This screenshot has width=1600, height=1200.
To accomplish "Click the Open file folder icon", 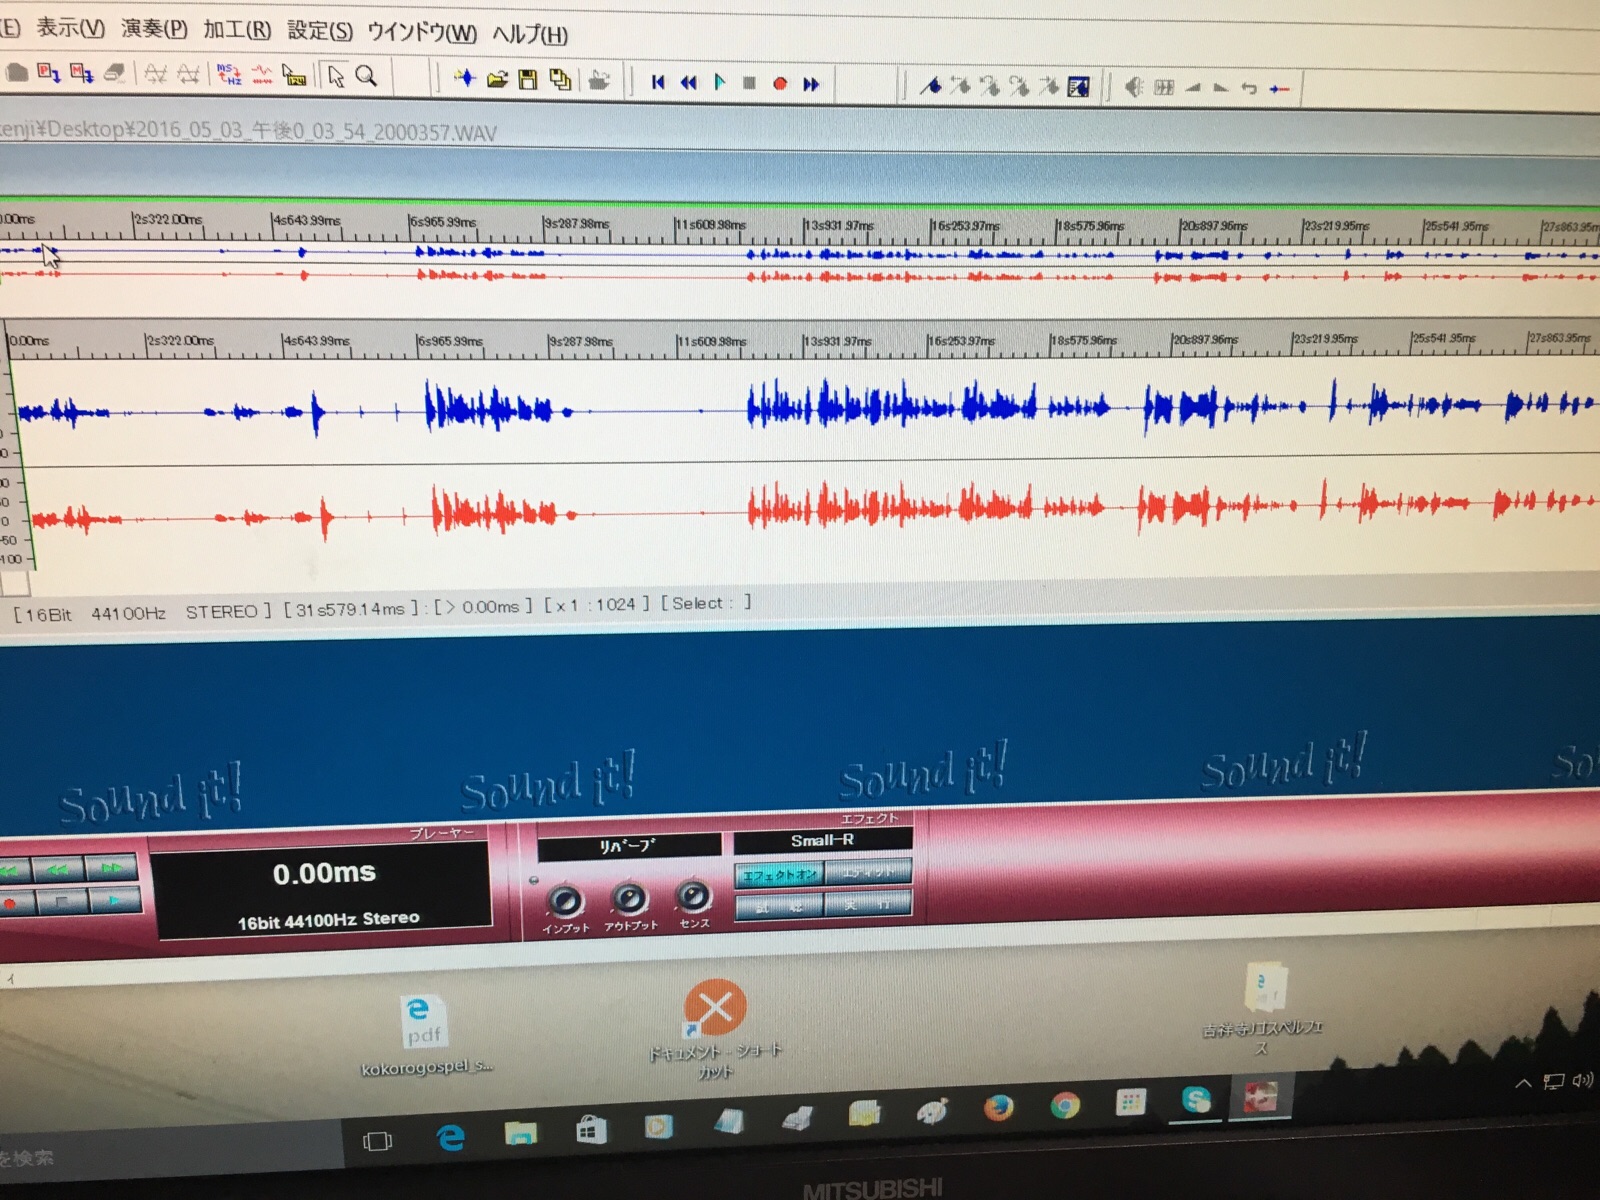I will click(x=497, y=80).
